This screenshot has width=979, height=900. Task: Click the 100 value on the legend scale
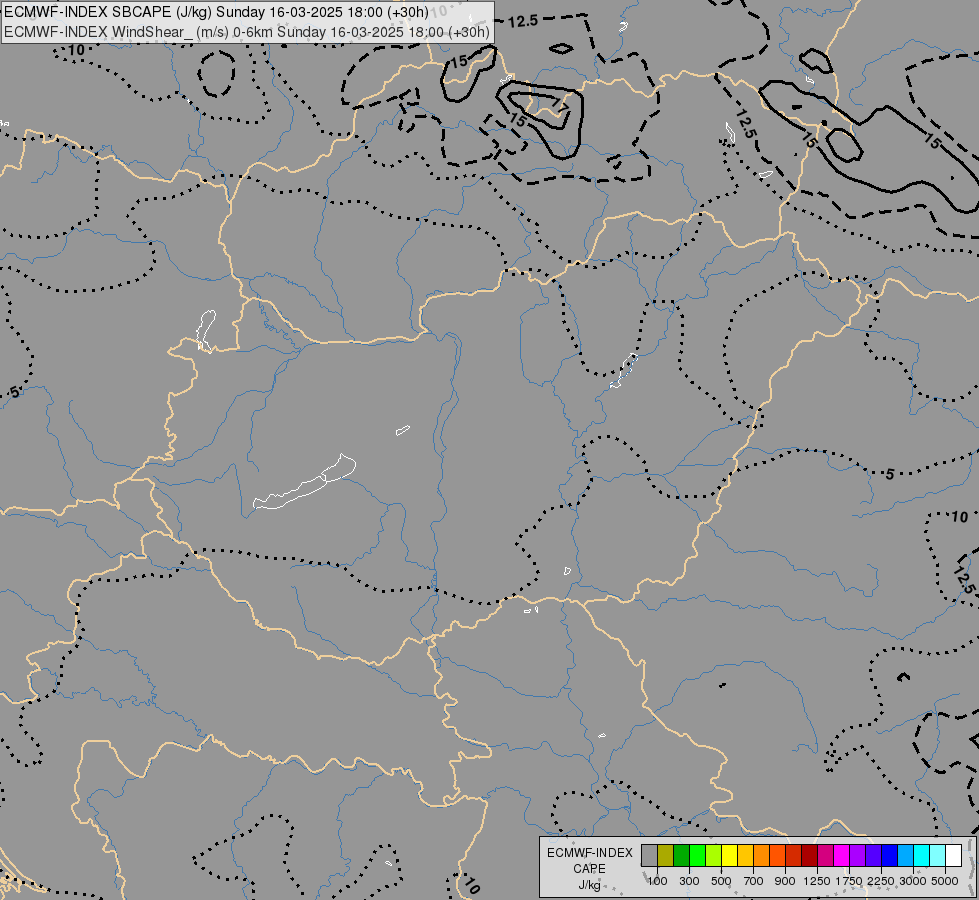click(657, 881)
